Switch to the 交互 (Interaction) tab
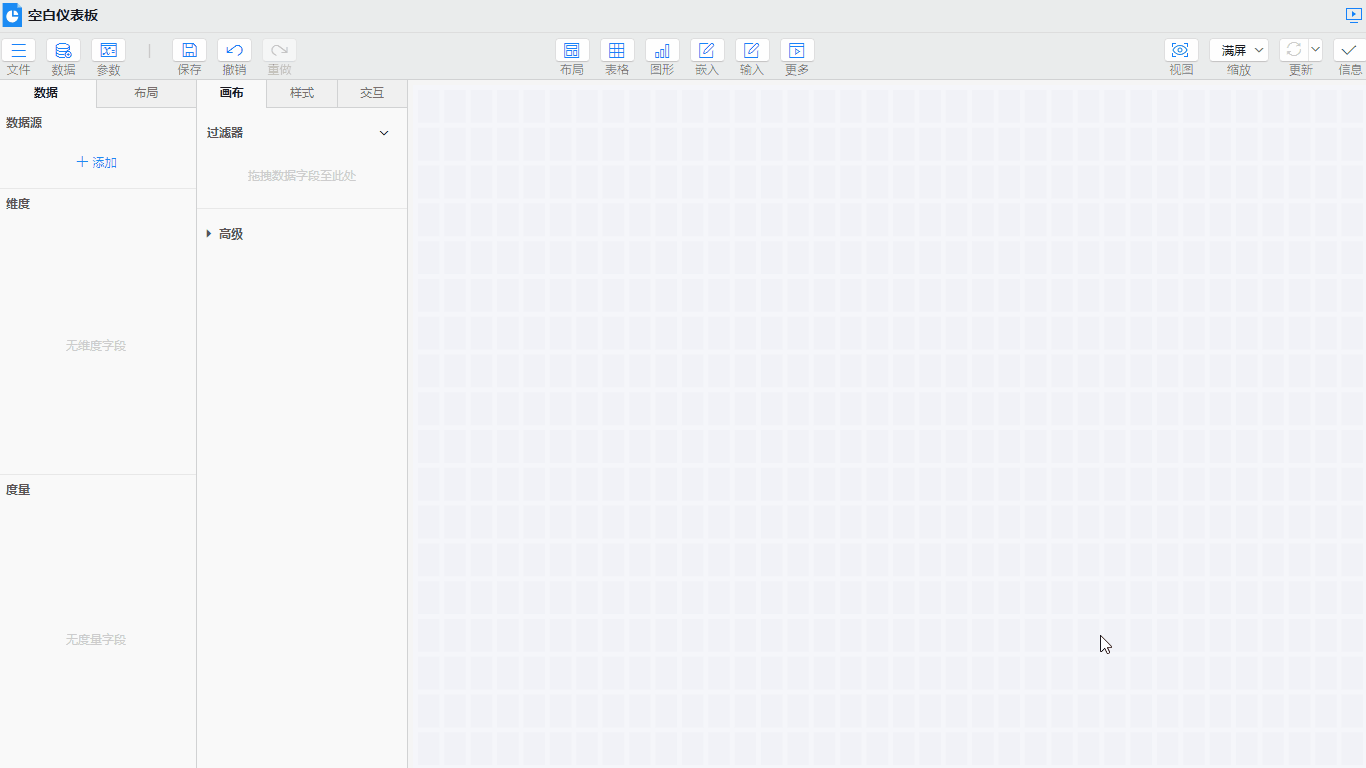 point(372,93)
